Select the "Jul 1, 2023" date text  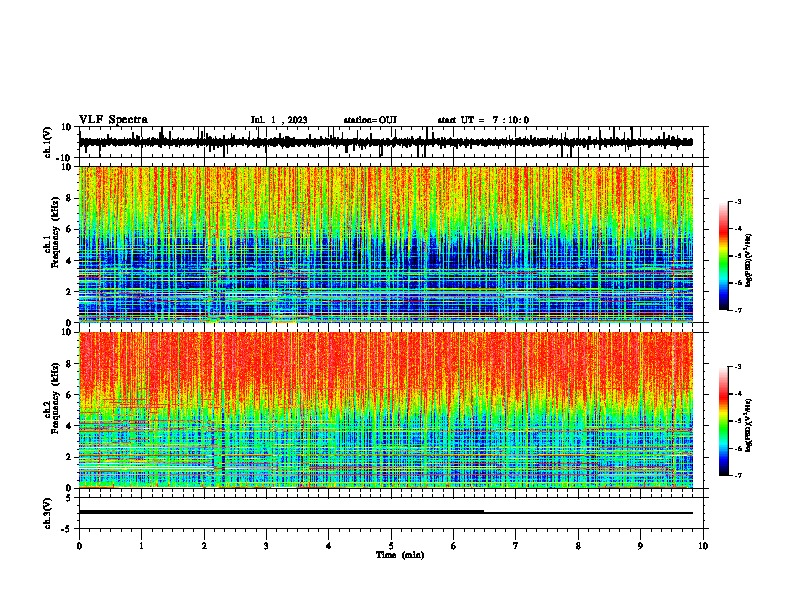(279, 120)
